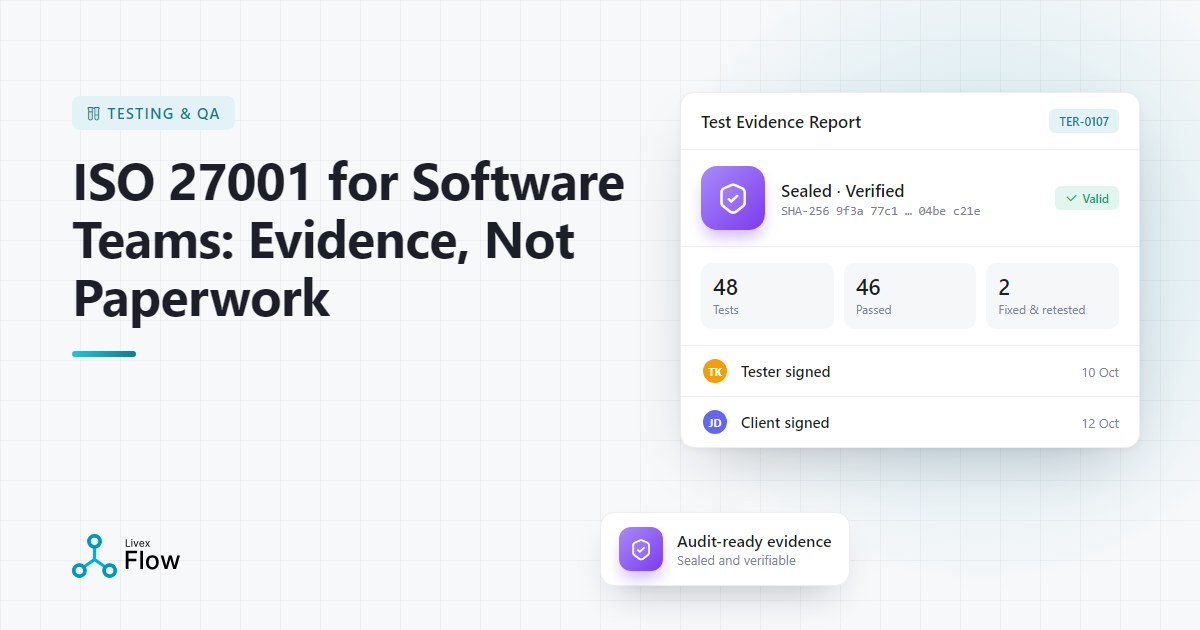Click the checkmark in the Valid badge
1200x630 pixels.
pos(1071,198)
